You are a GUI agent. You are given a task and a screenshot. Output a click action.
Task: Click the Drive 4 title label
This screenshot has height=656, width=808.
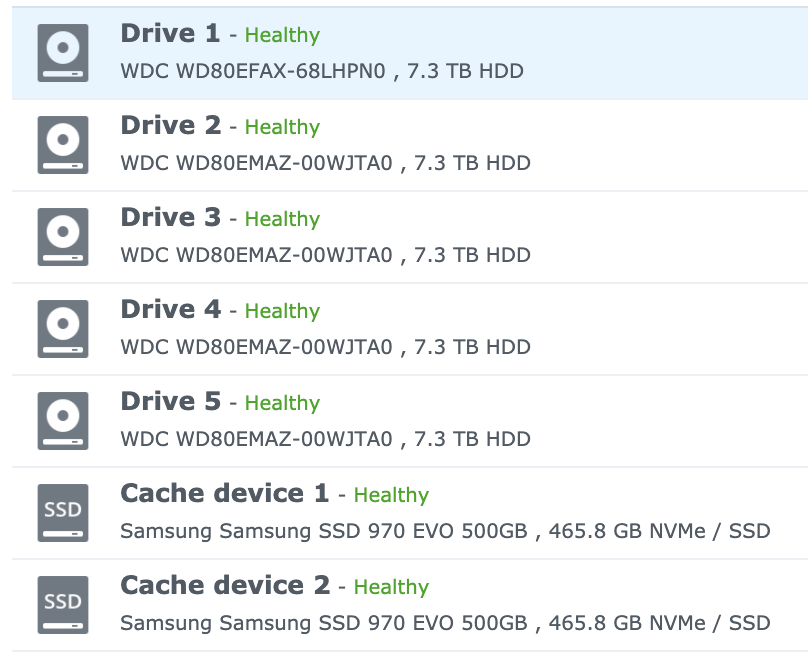(172, 310)
